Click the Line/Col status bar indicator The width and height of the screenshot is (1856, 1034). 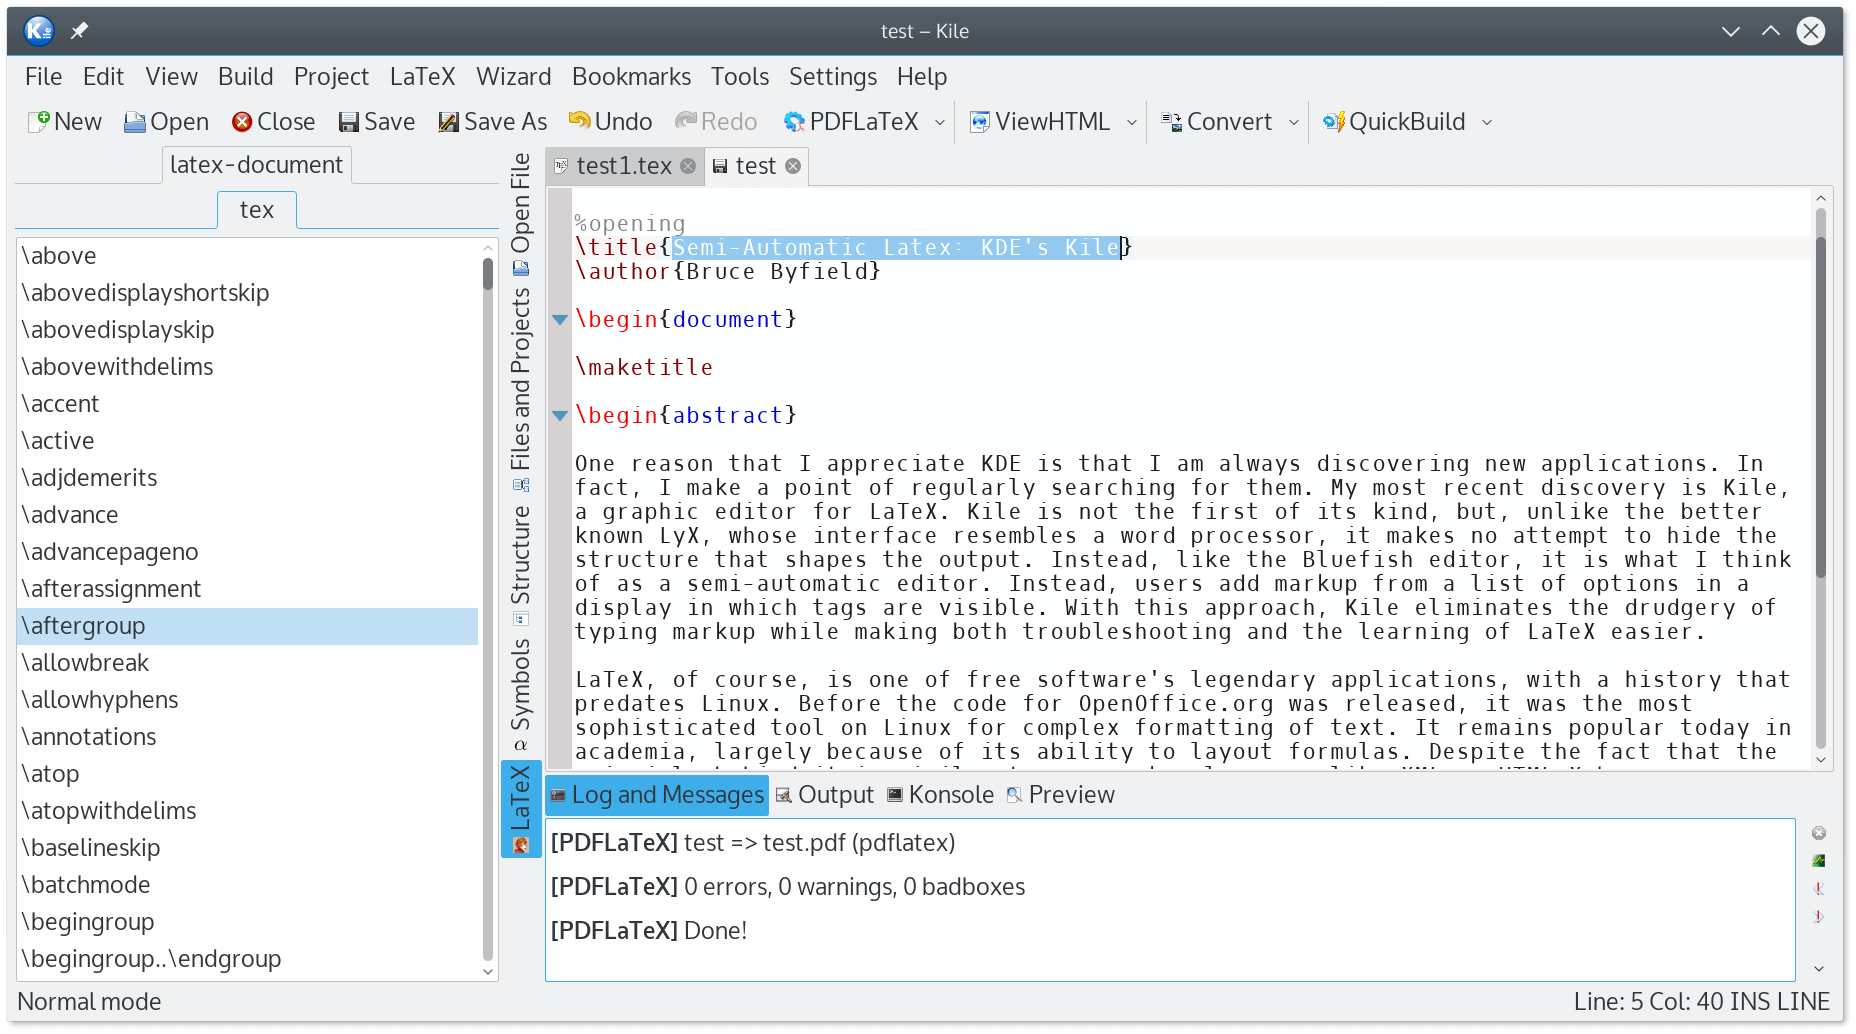point(1701,1002)
